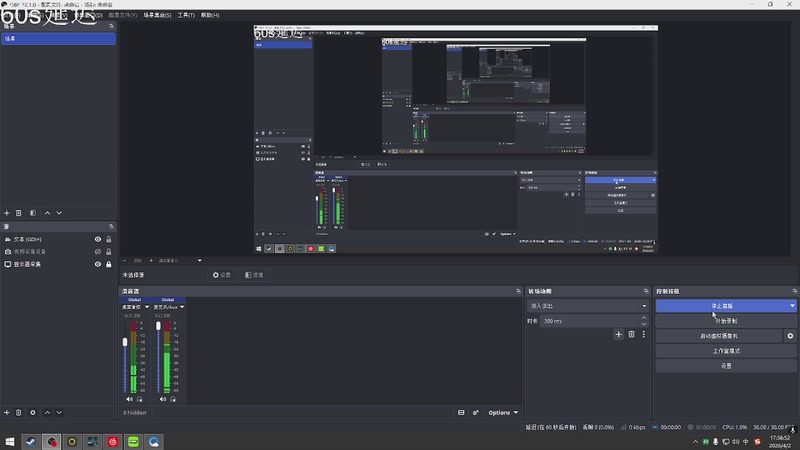Viewport: 800px width, 450px height.
Task: Enable Studio Mode button
Action: coord(726,351)
